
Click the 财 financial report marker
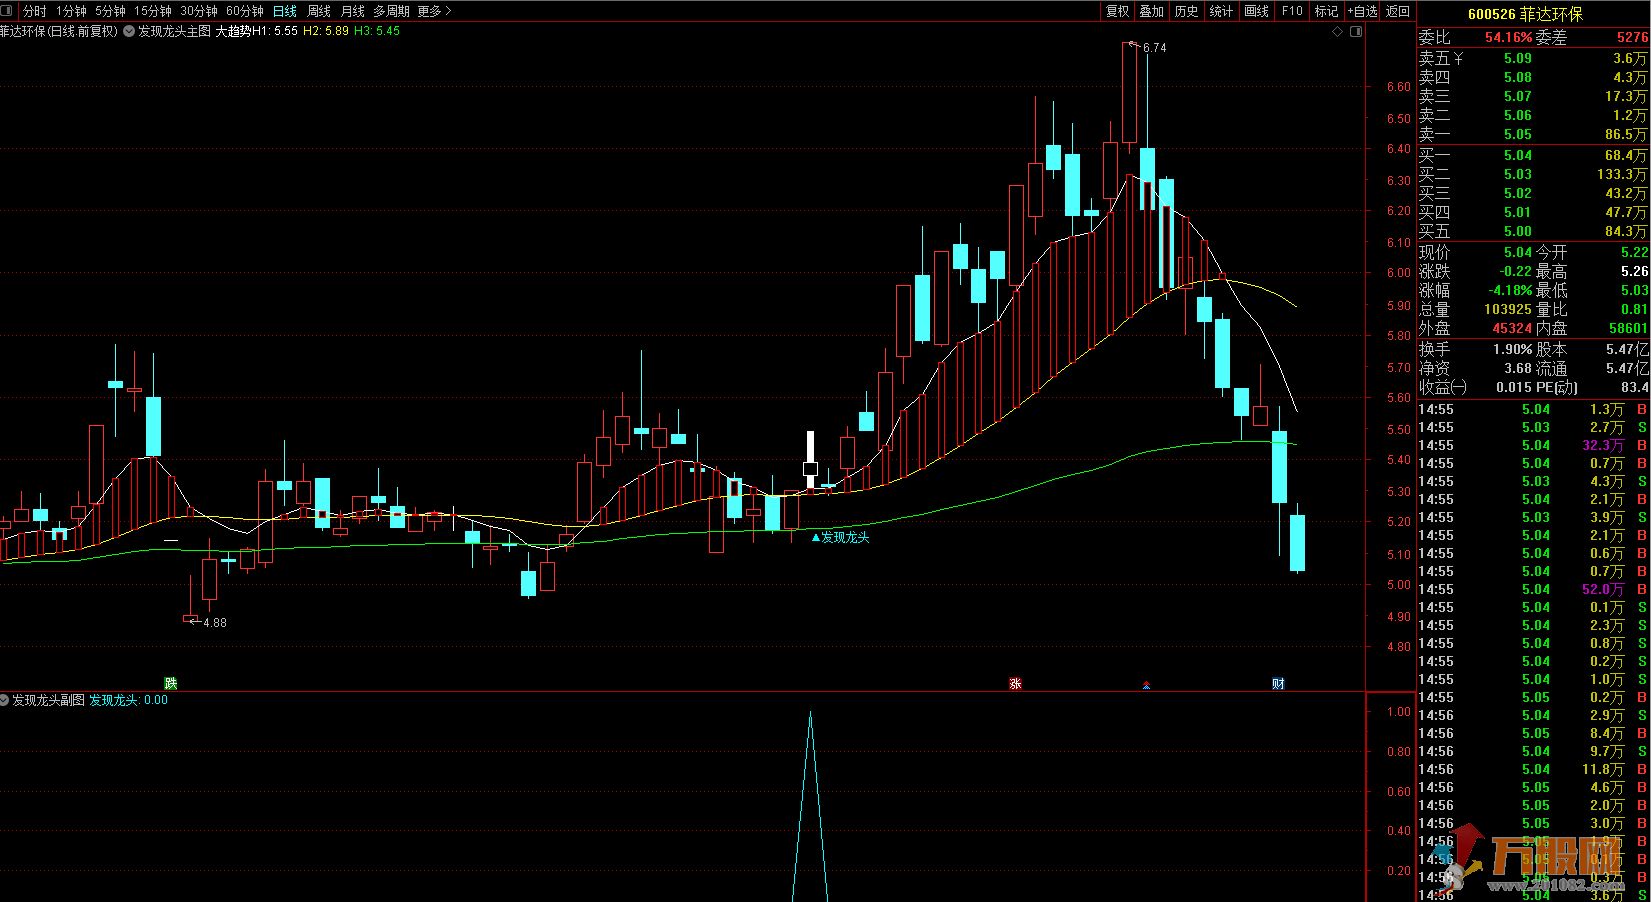click(1278, 684)
